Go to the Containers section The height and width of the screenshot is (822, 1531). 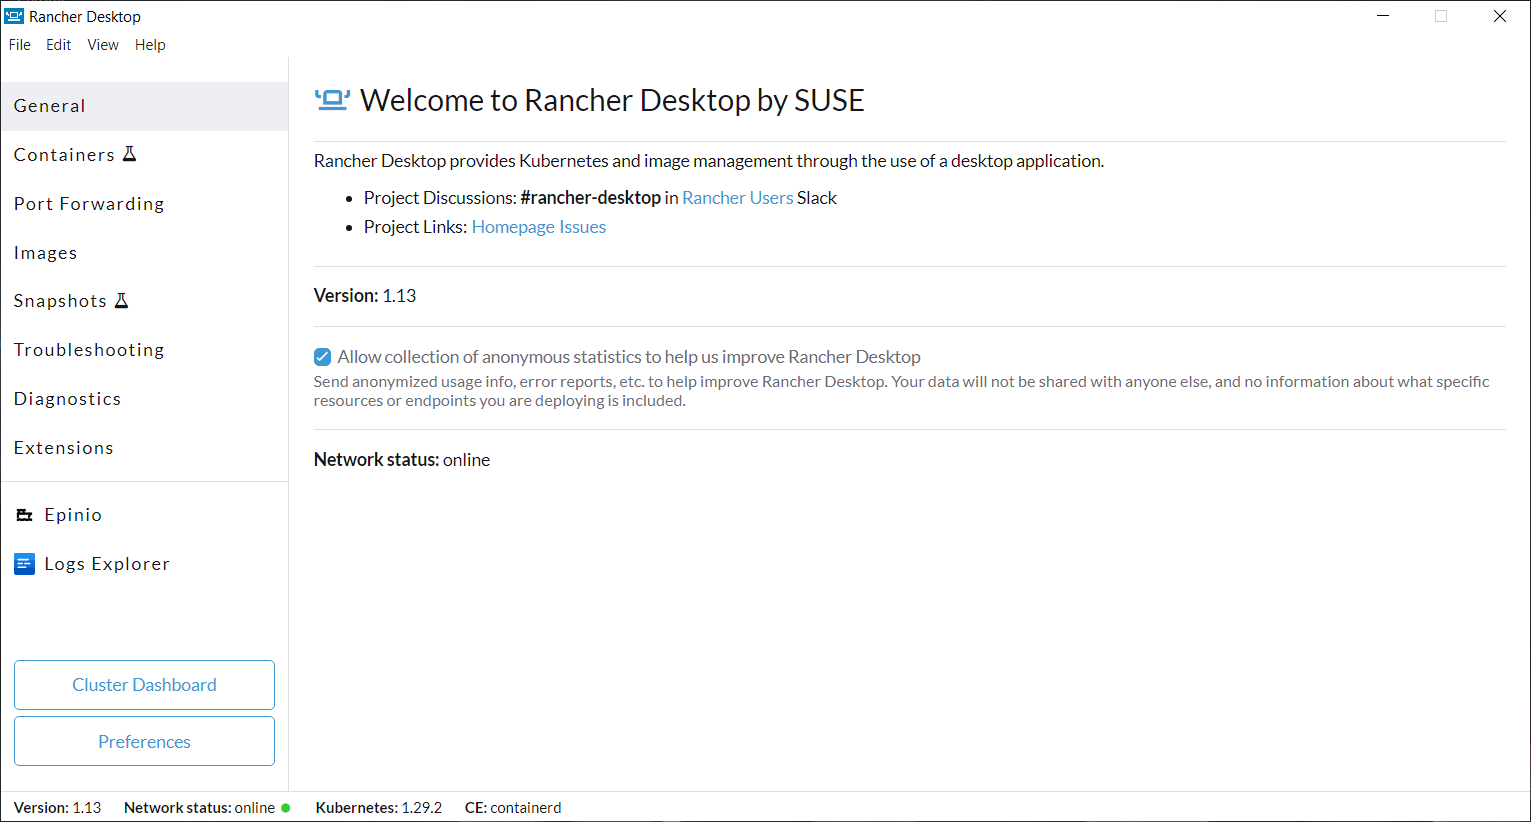pos(144,155)
